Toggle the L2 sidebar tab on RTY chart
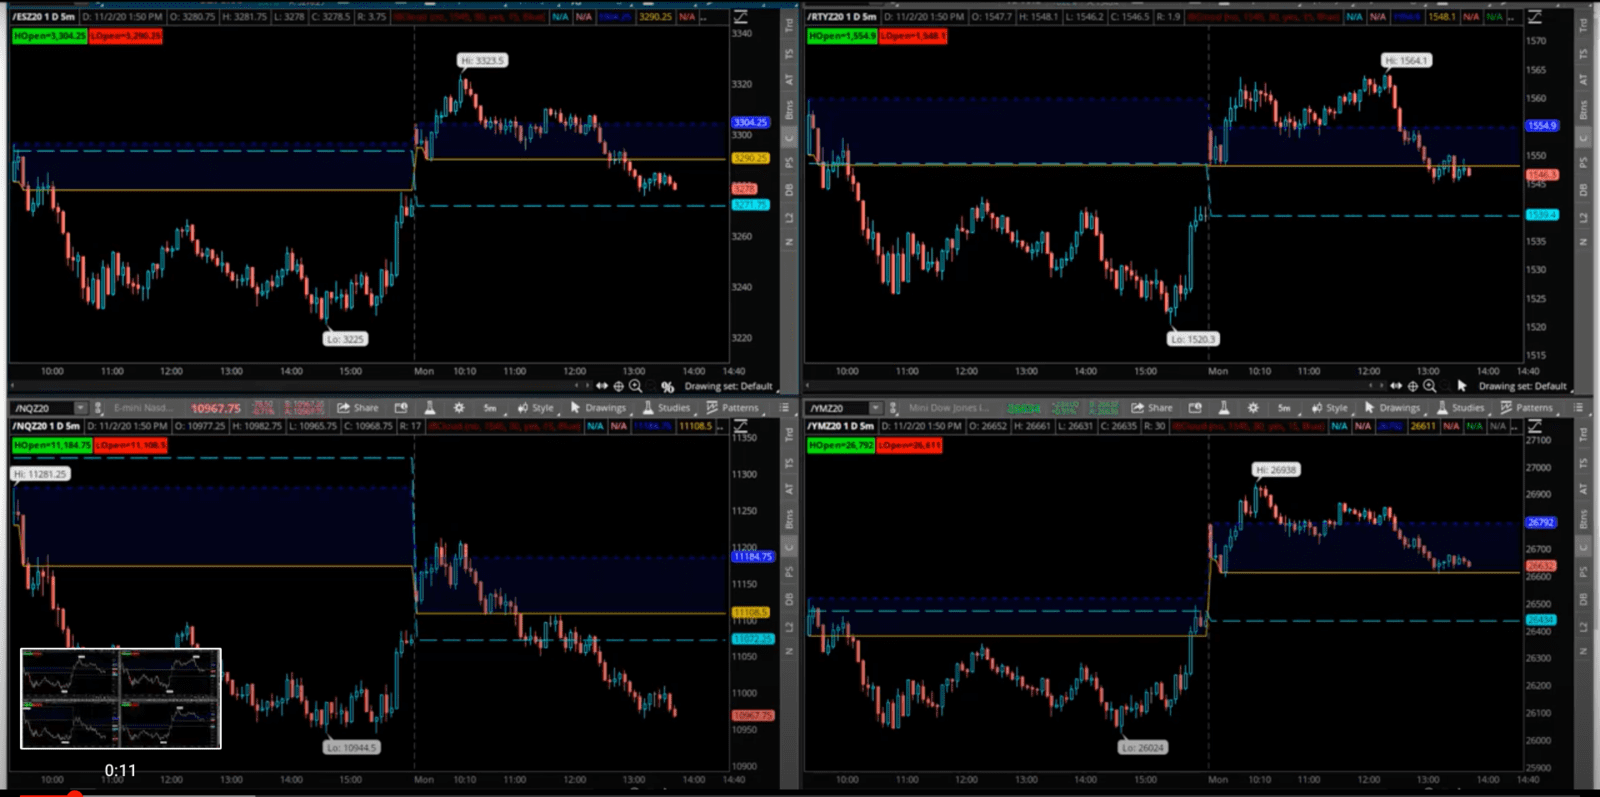Image resolution: width=1600 pixels, height=797 pixels. tap(1583, 217)
